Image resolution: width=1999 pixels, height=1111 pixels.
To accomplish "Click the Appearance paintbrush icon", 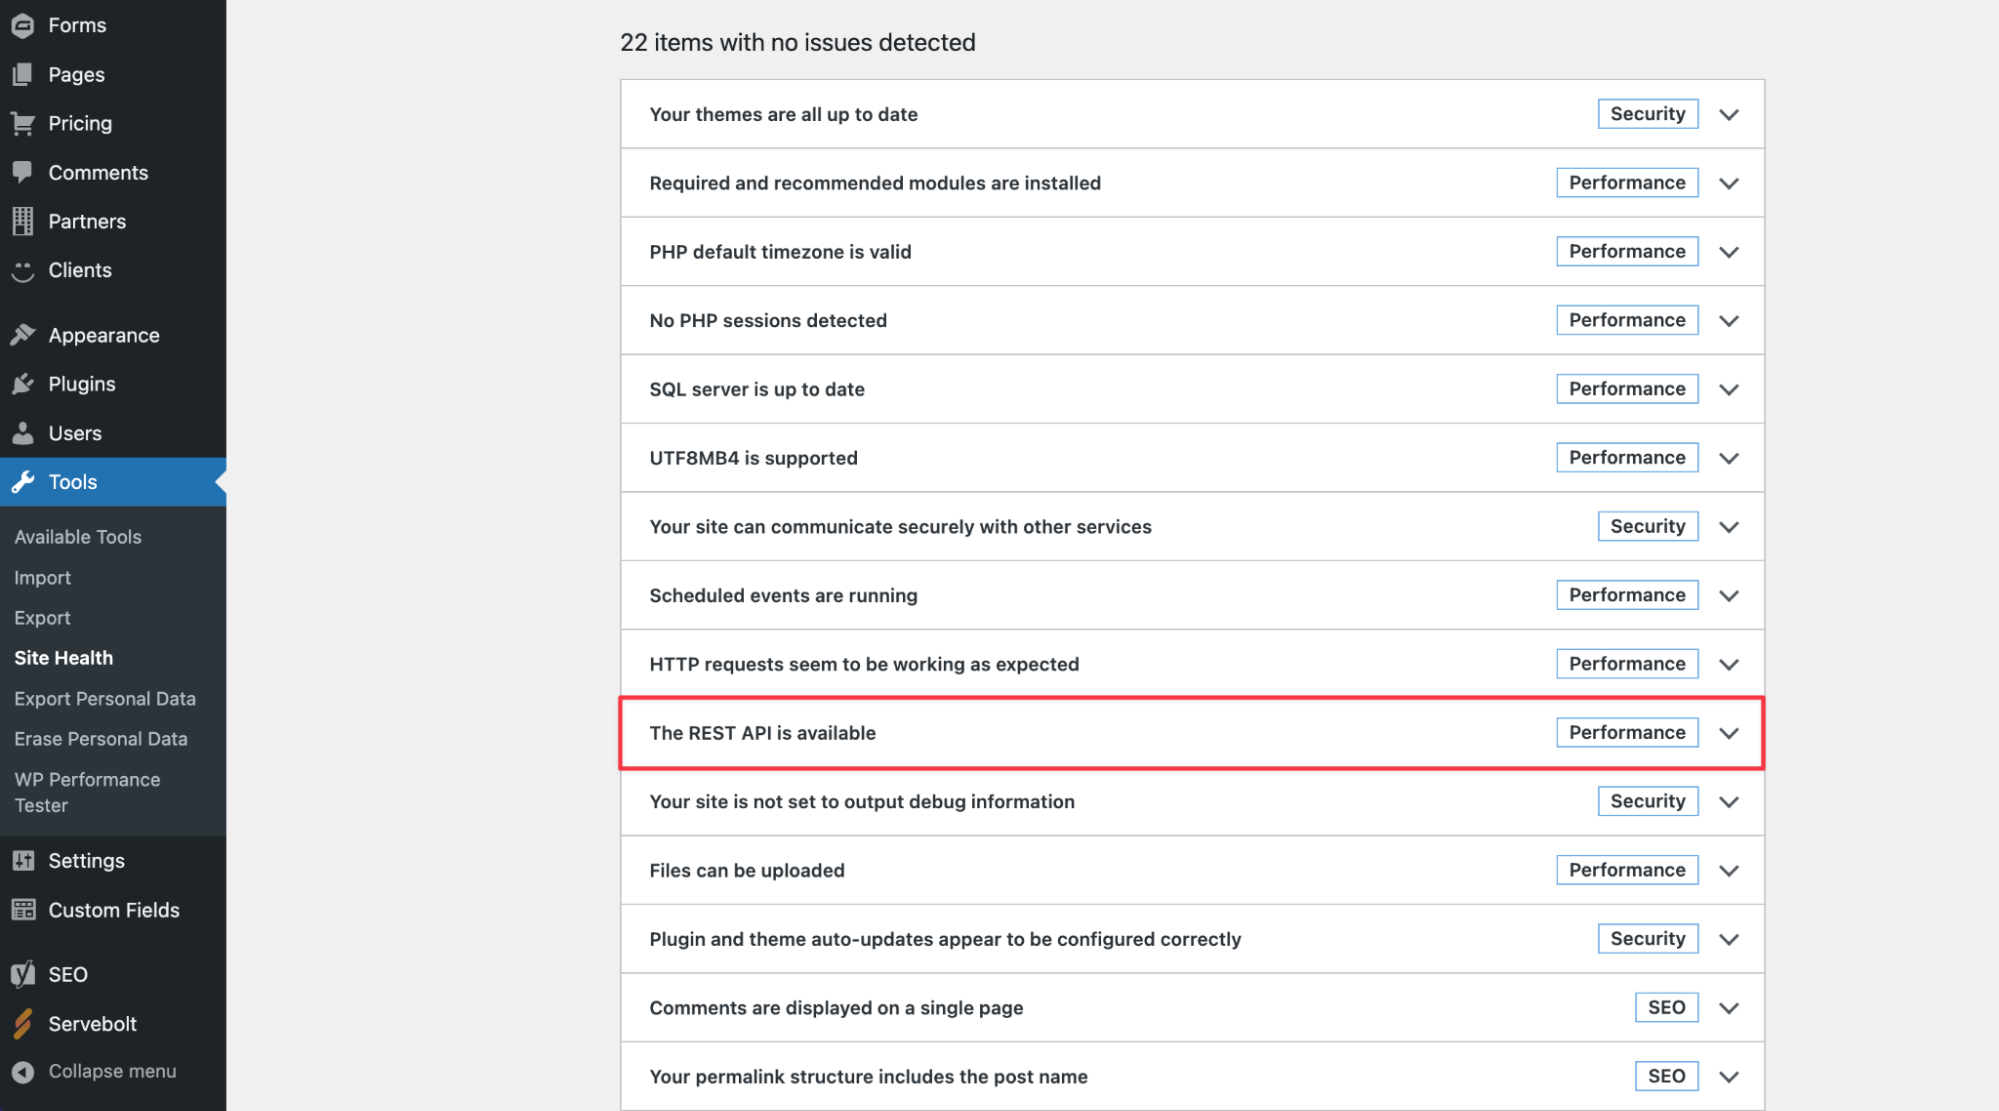I will [23, 335].
